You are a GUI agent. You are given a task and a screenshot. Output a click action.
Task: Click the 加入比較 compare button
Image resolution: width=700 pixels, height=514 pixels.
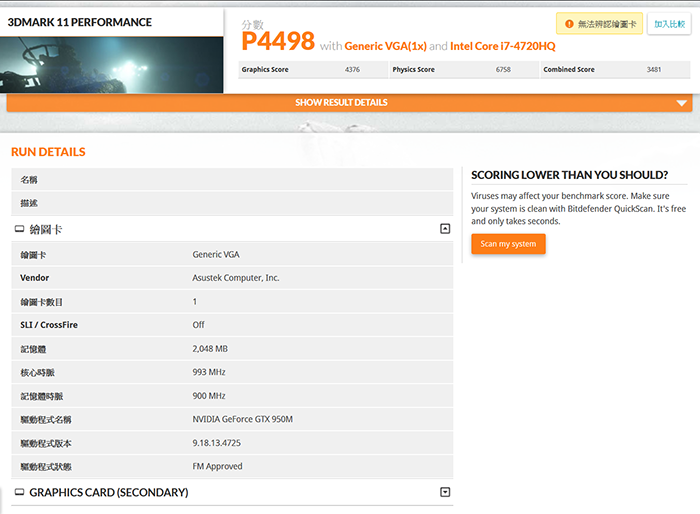pyautogui.click(x=669, y=24)
